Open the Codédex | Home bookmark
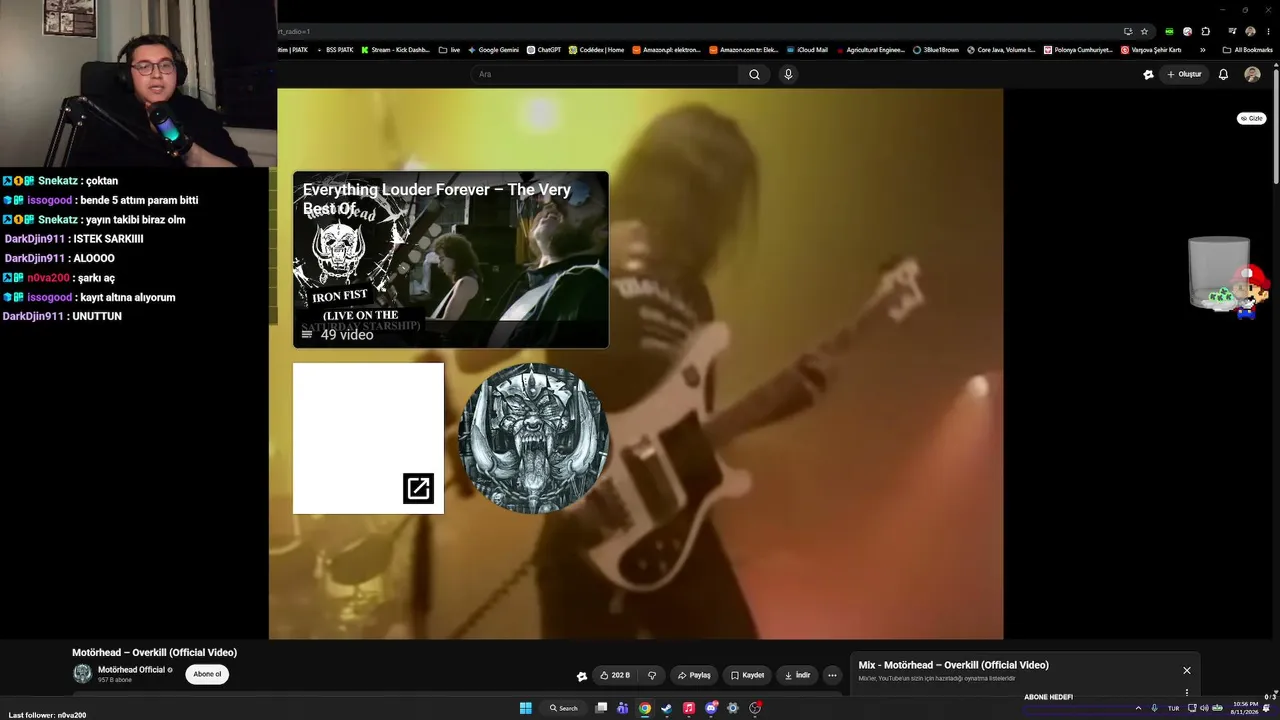The image size is (1280, 720). pos(596,50)
